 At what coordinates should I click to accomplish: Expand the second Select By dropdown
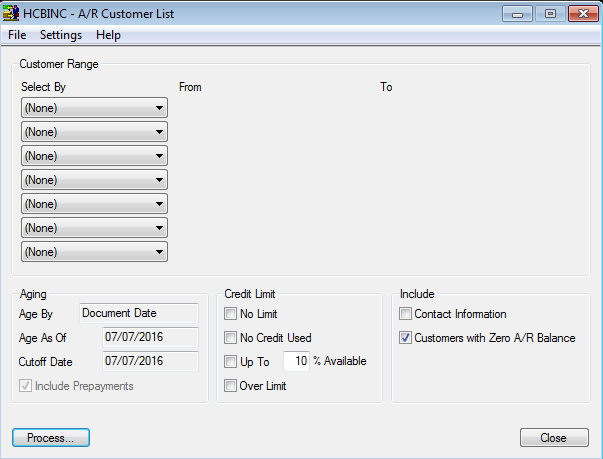94,132
